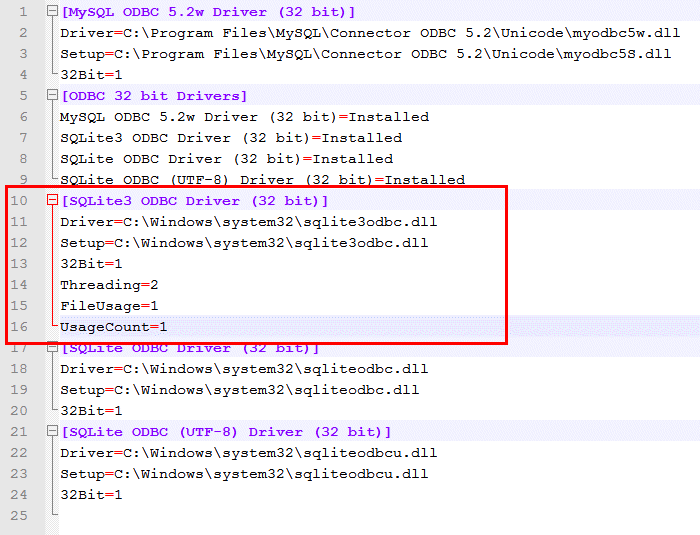The width and height of the screenshot is (700, 535).
Task: Click Setup=sqliteodbcu.dll on line 23
Action: point(244,474)
